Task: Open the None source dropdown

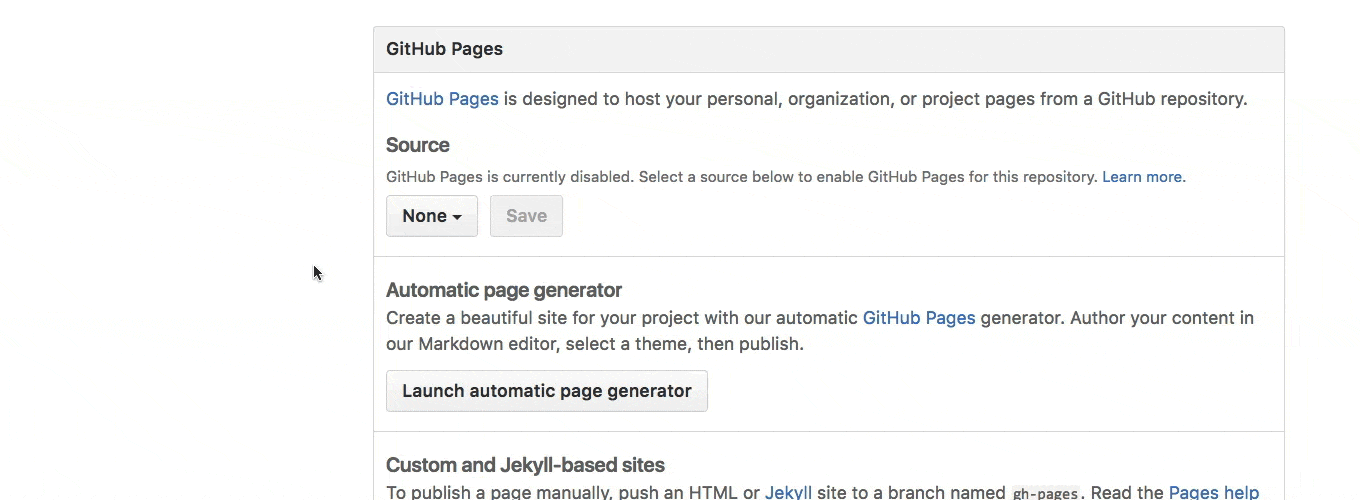Action: [x=431, y=216]
